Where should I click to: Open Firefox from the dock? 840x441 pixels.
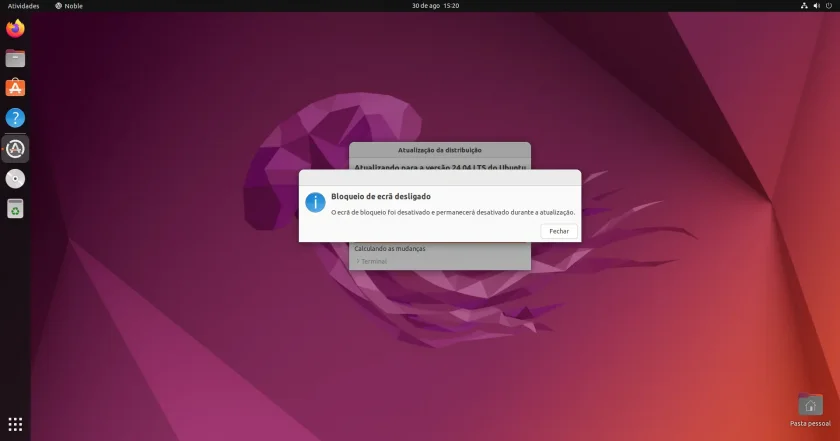(15, 28)
